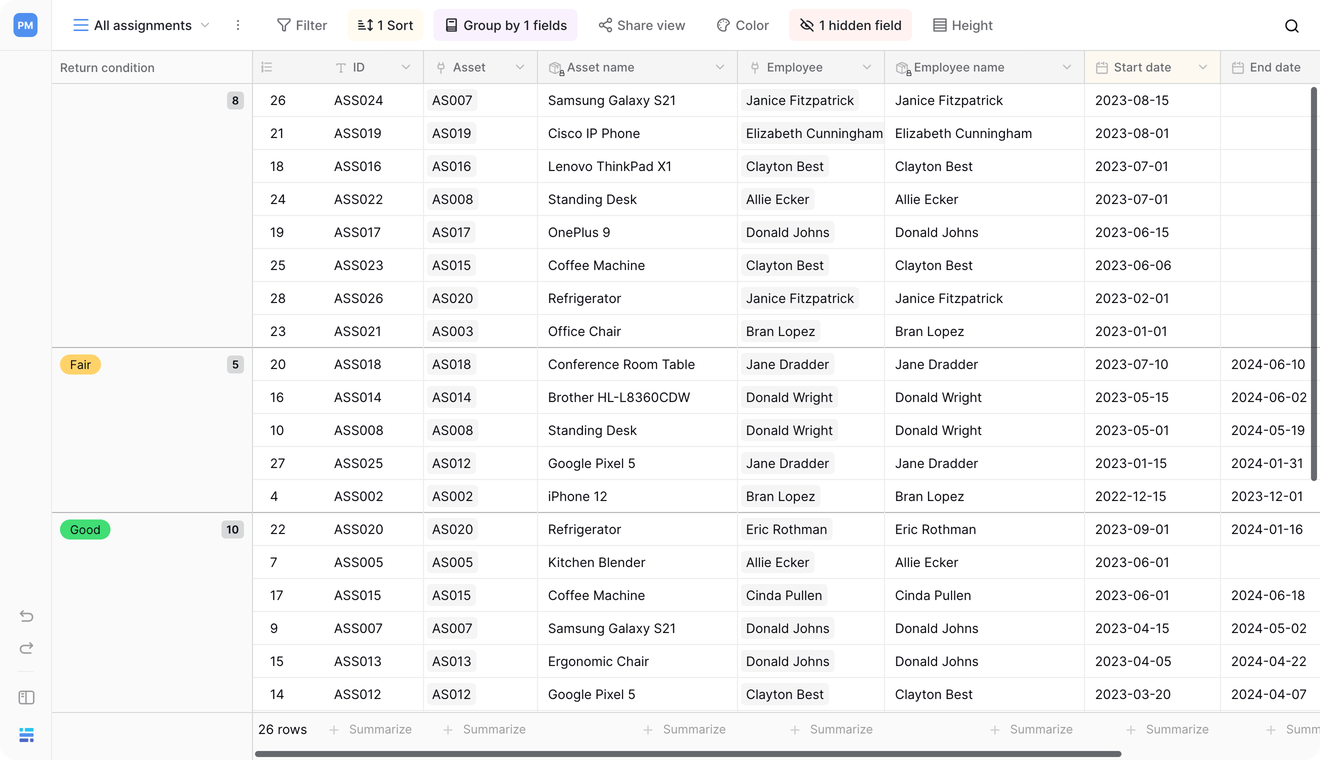1320x760 pixels.
Task: Click the horizontal scrollbar at the bottom
Action: coord(688,754)
